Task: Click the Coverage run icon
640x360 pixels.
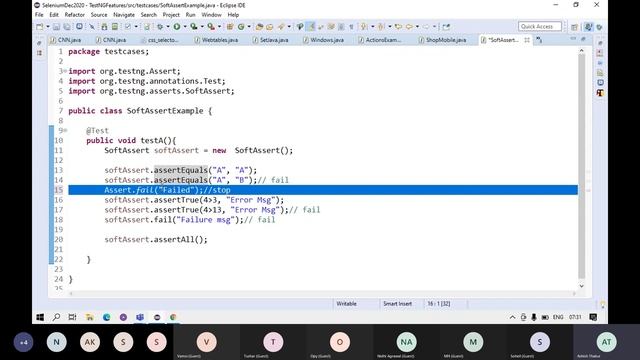Action: (193, 27)
